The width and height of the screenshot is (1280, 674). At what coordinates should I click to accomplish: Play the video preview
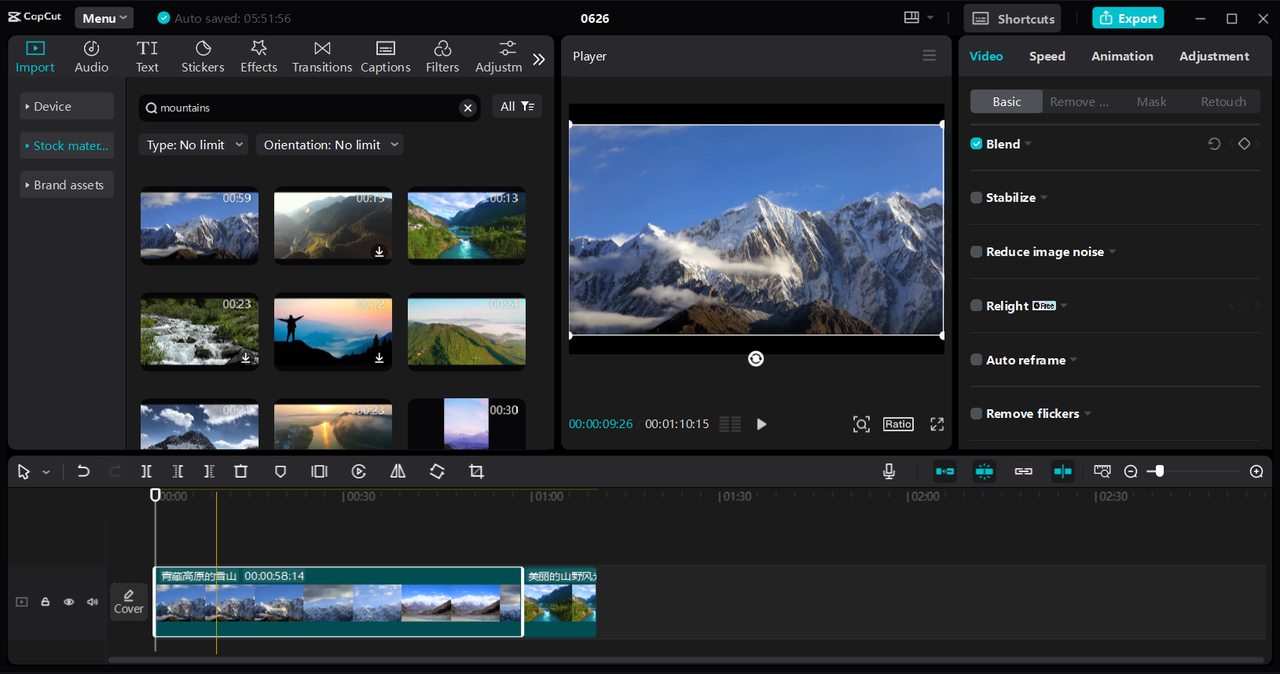(x=761, y=424)
